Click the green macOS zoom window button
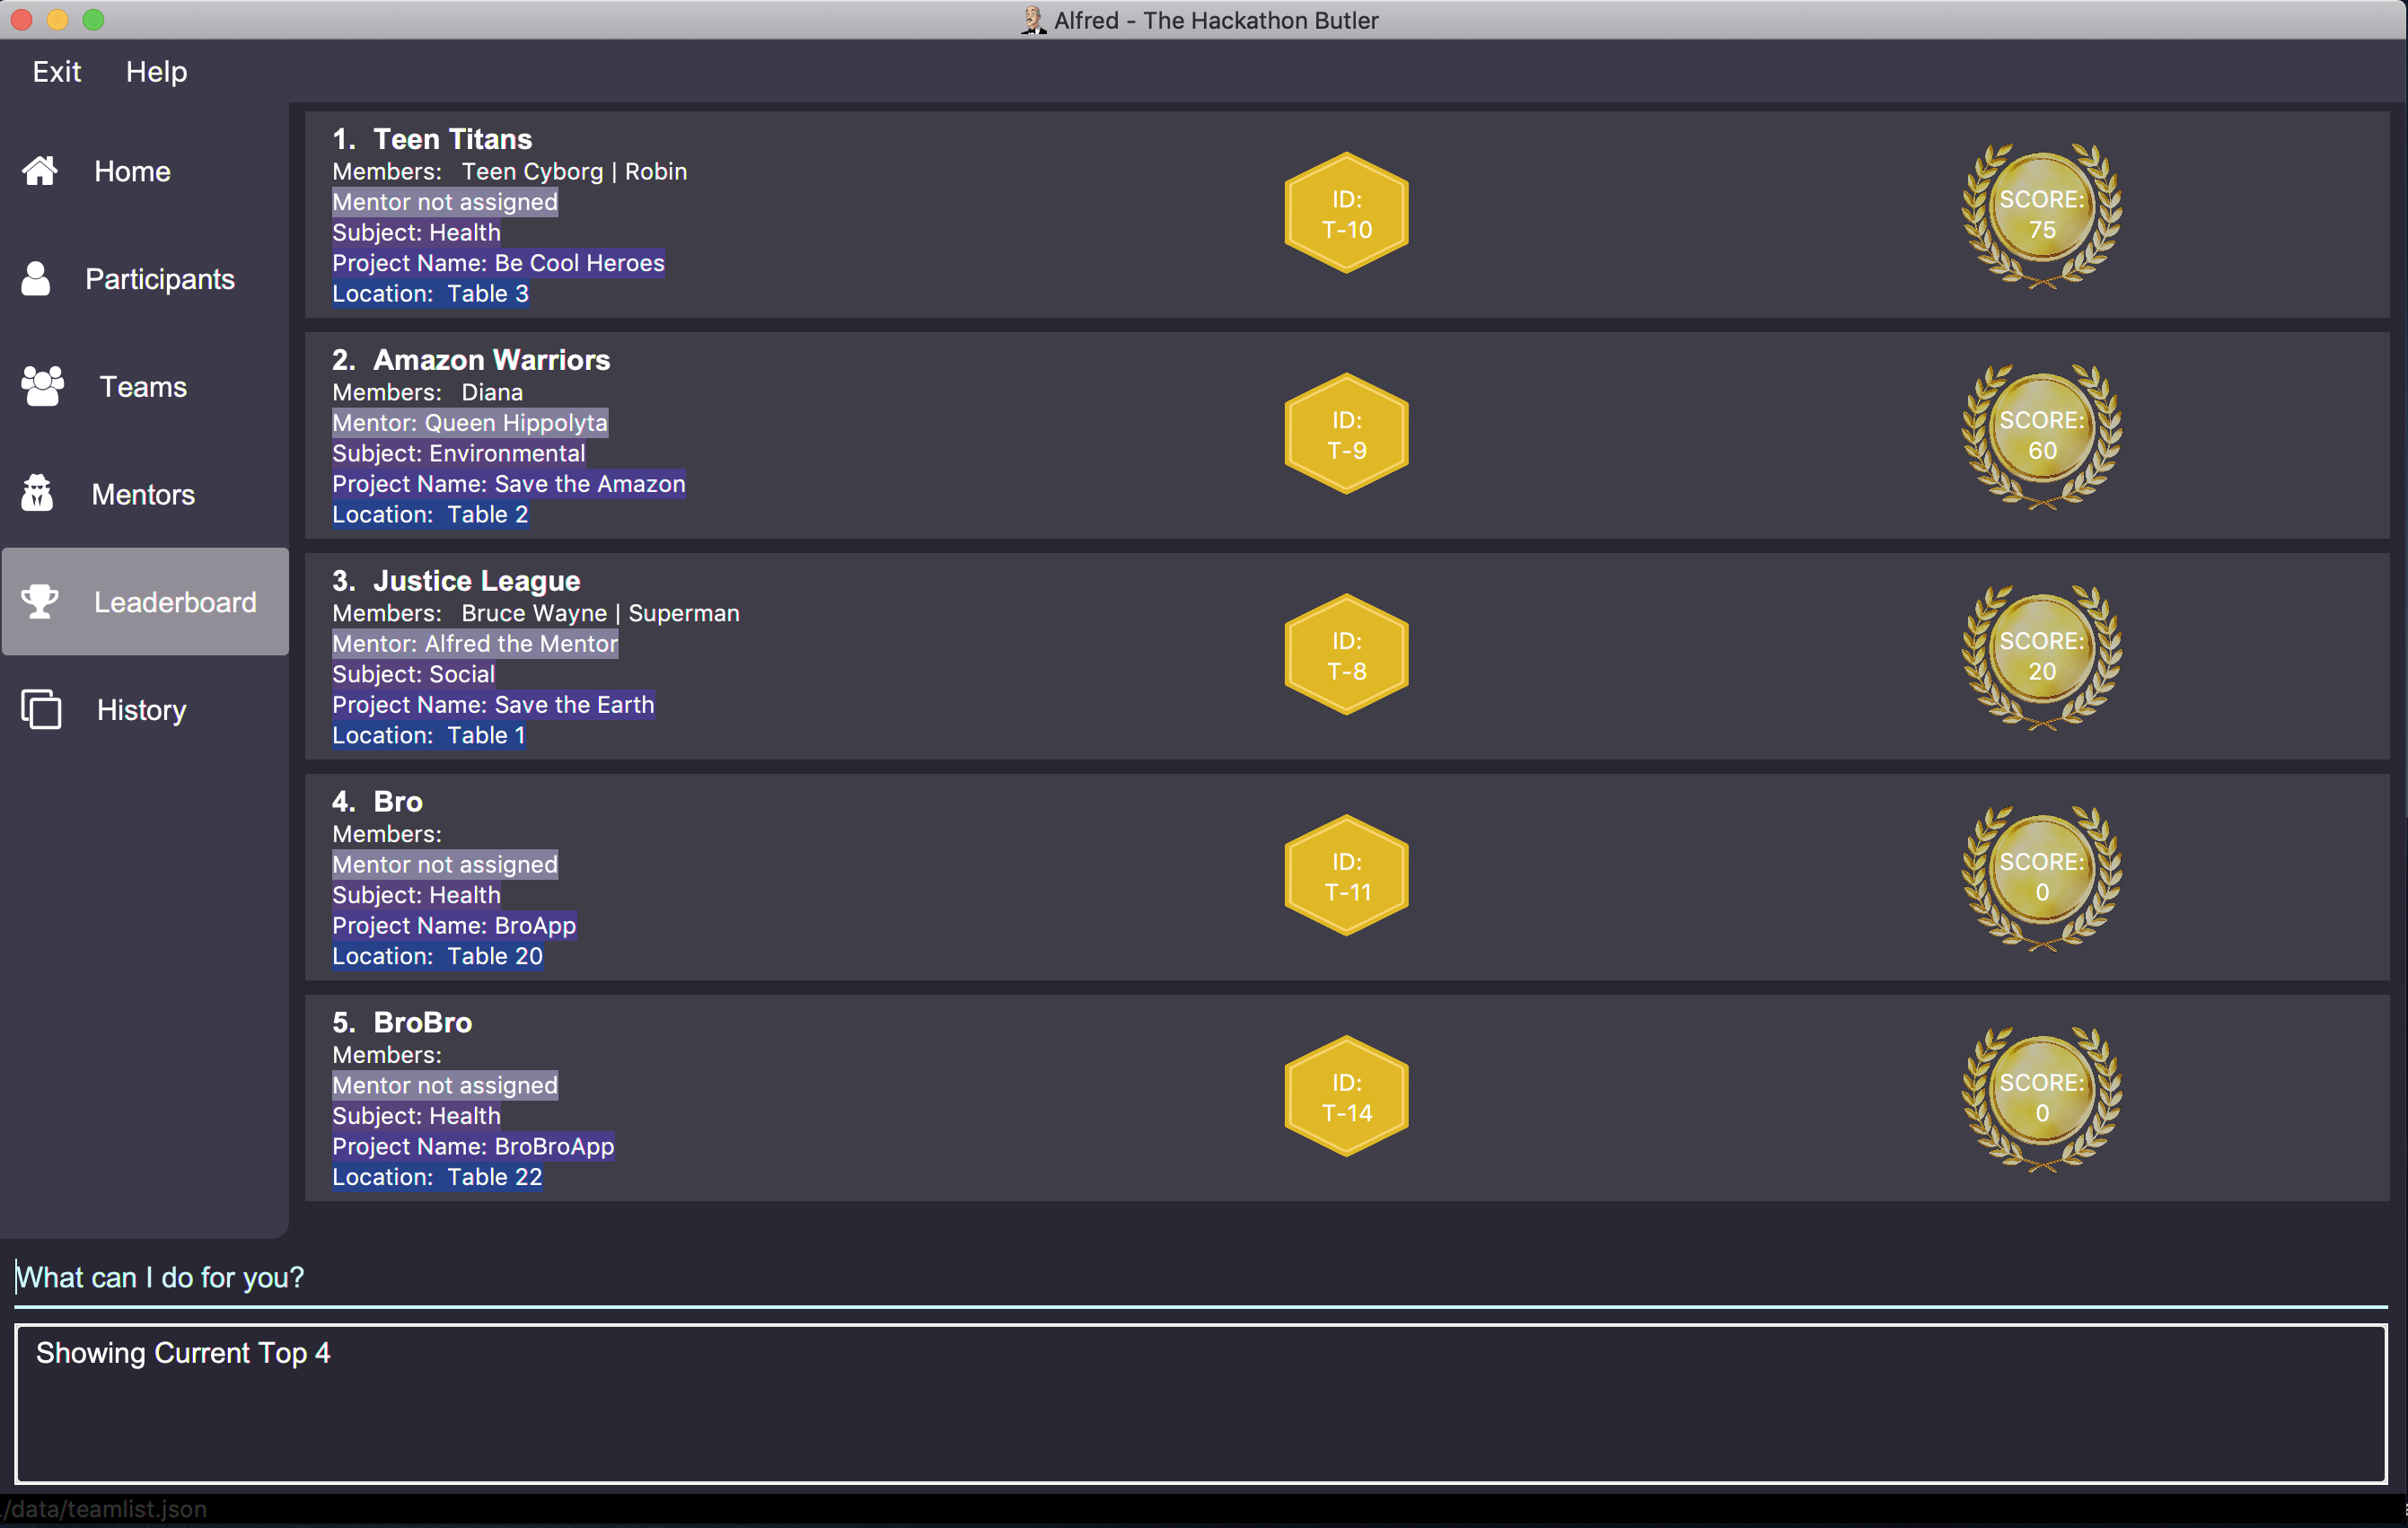This screenshot has height=1528, width=2408. pyautogui.click(x=93, y=19)
